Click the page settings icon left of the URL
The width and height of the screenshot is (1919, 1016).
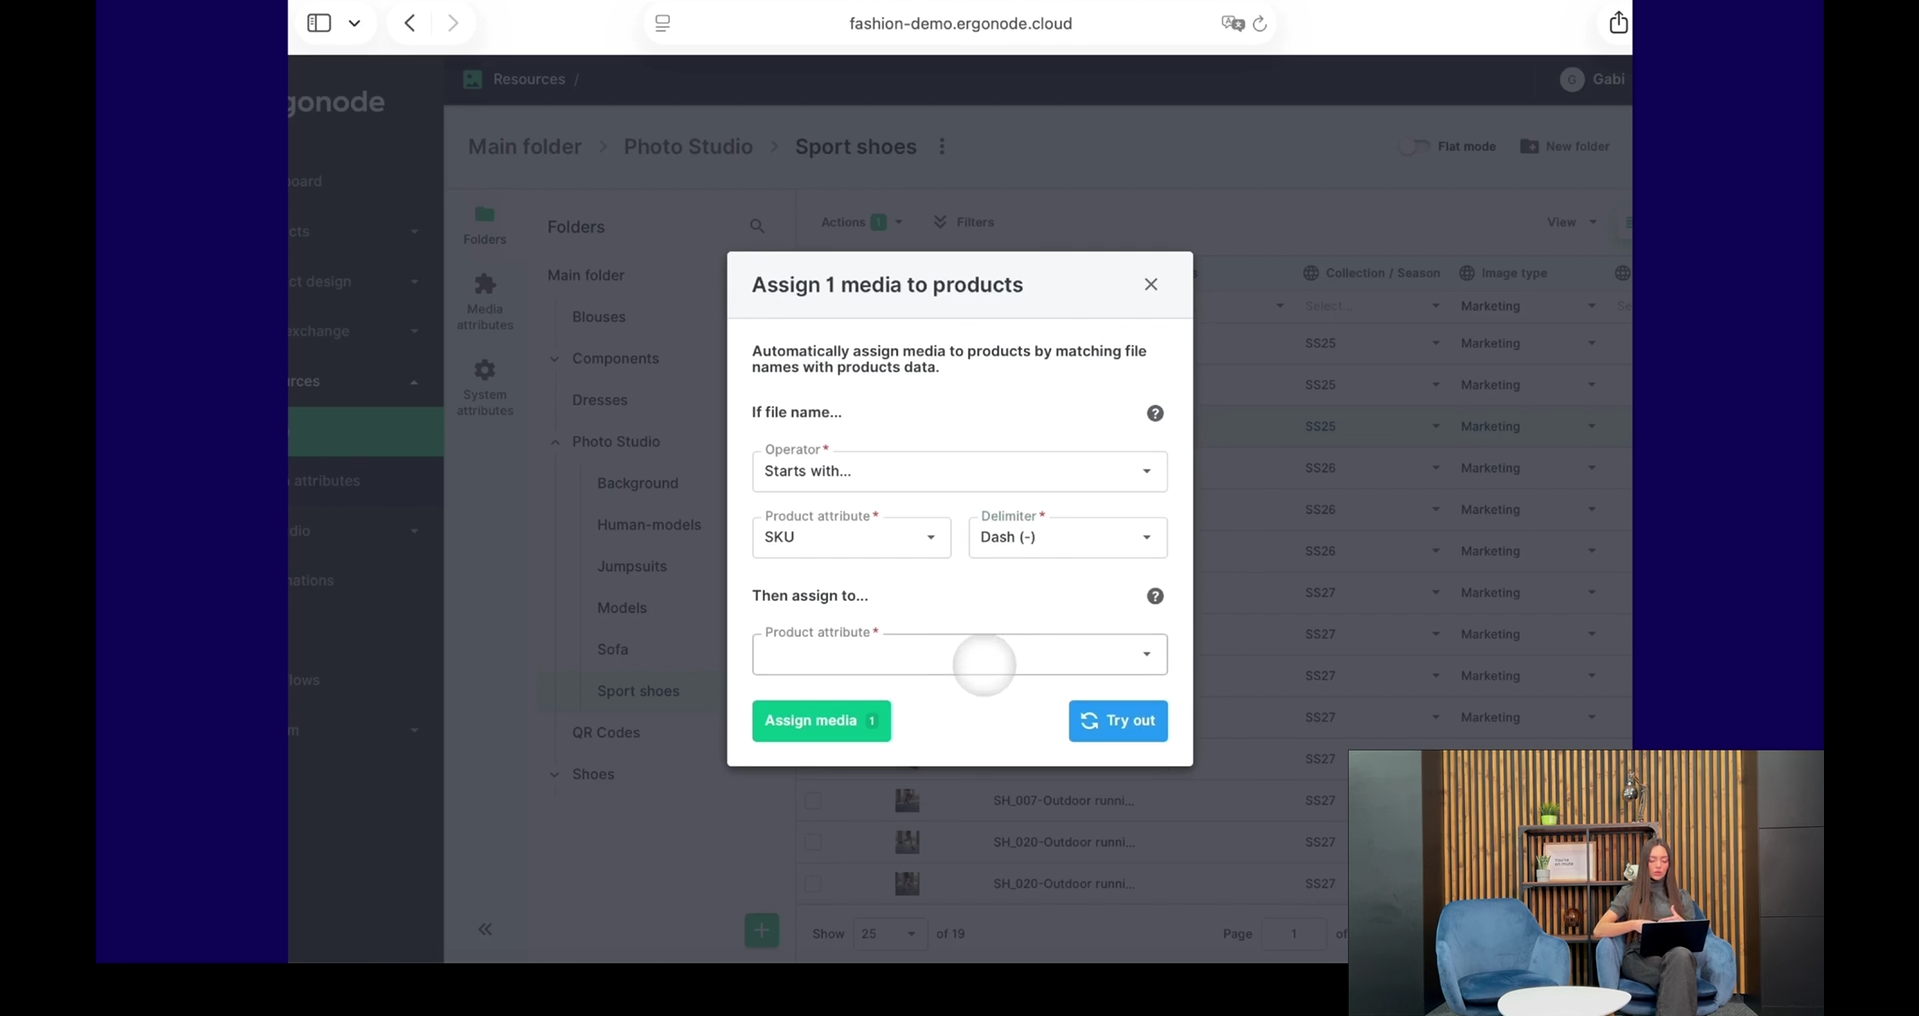pos(662,23)
